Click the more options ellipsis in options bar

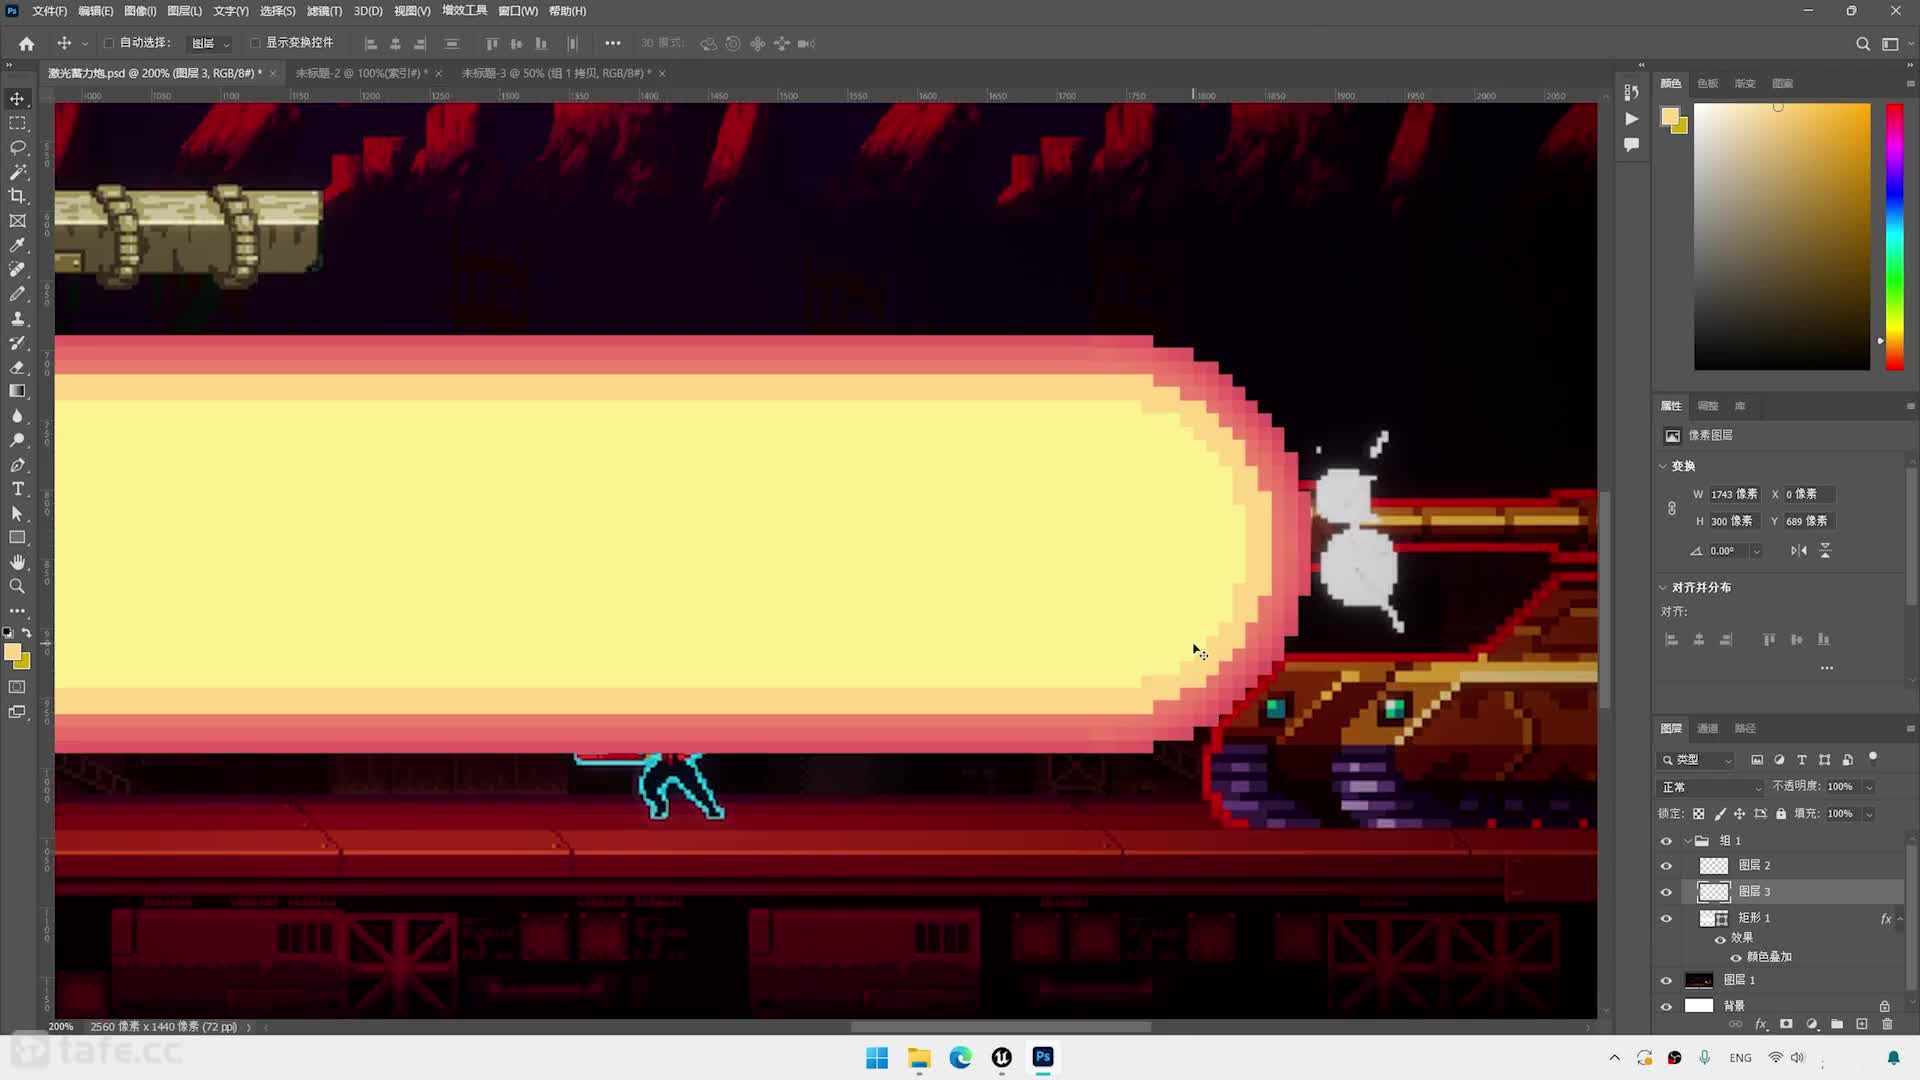point(613,44)
